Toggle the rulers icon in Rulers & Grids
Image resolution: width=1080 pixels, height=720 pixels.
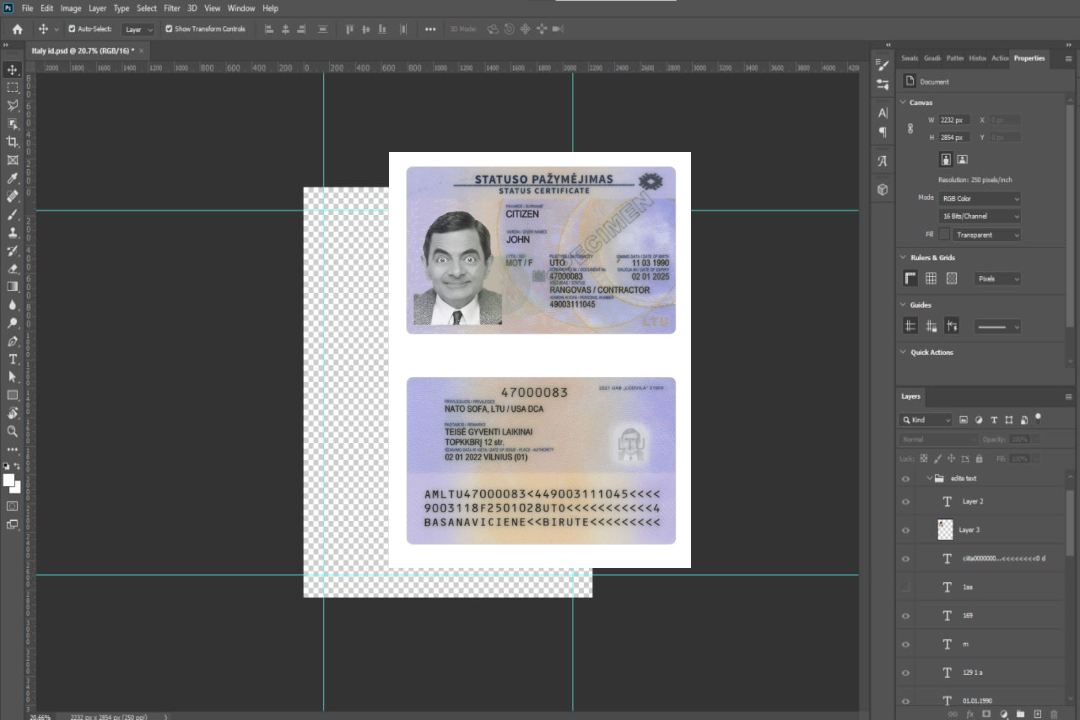(x=911, y=278)
